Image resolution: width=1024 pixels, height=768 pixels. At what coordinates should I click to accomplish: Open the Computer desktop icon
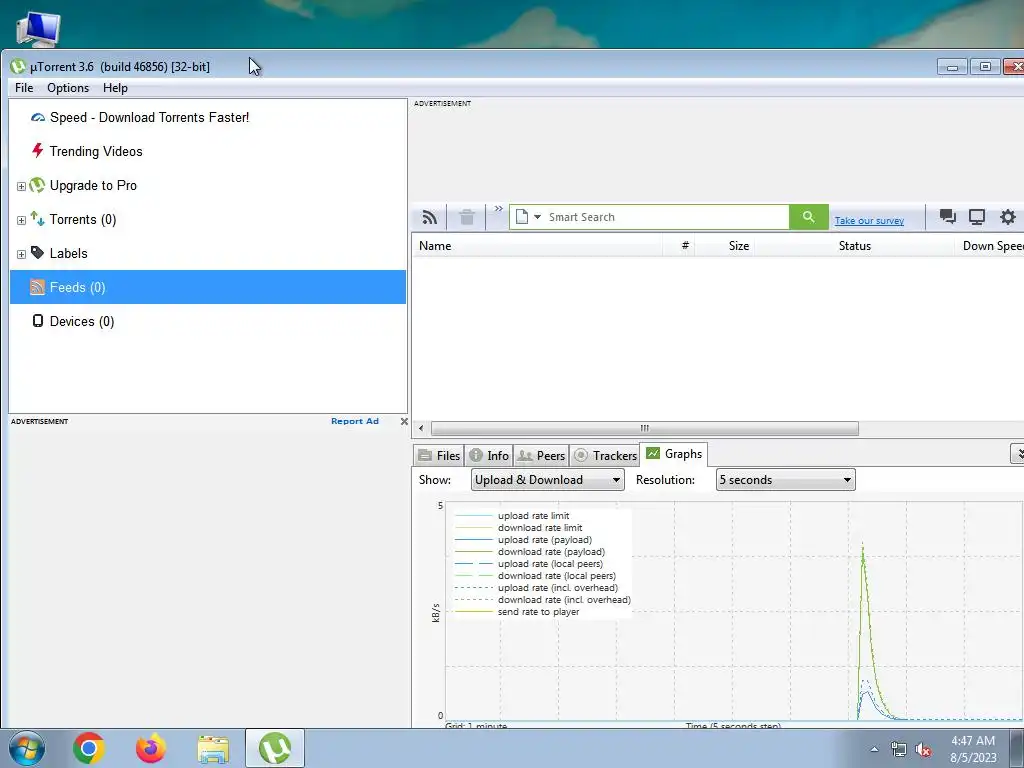coord(38,29)
